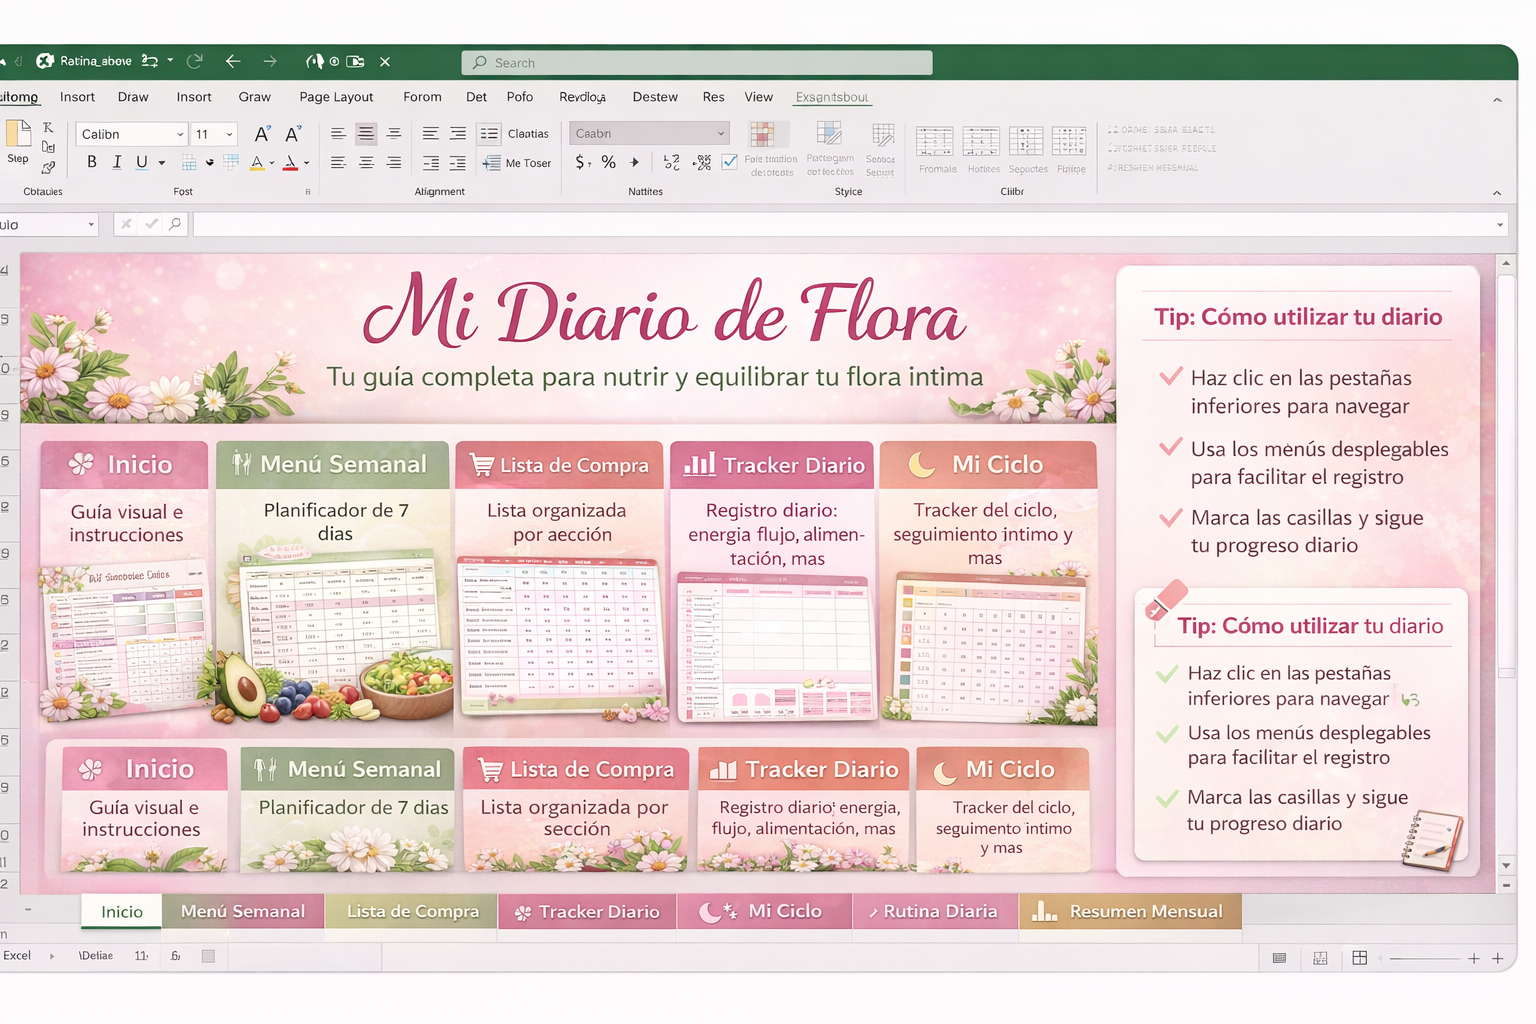1536x1024 pixels.
Task: Click the Decrease Indent icon
Action: click(431, 163)
